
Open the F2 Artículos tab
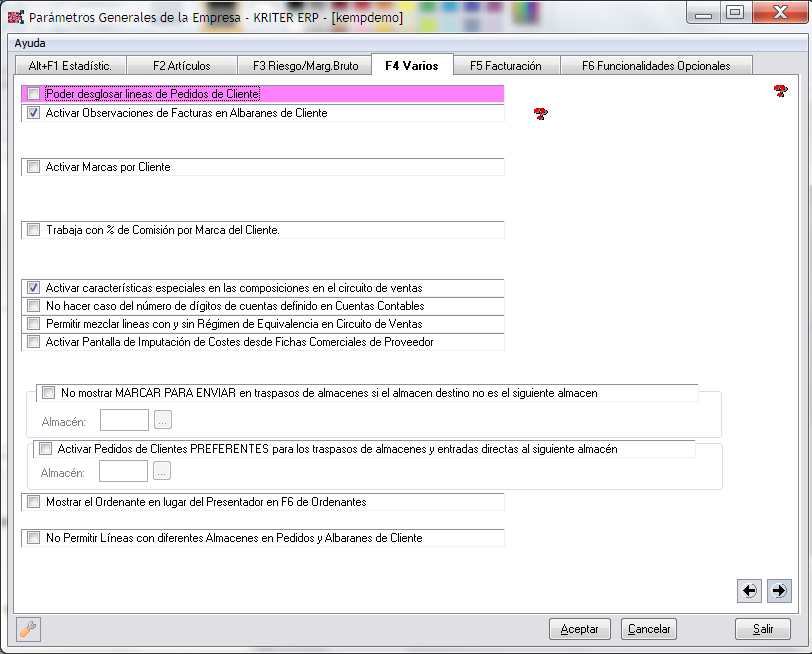click(x=181, y=66)
